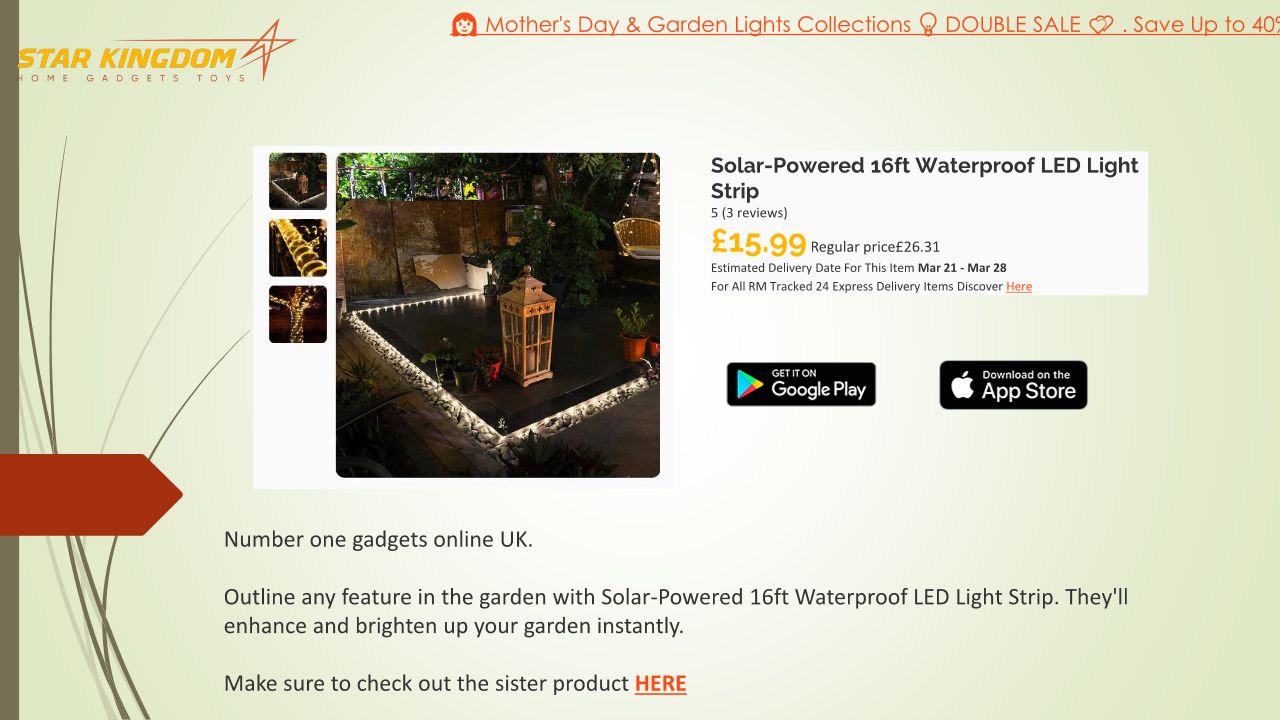Click the main garden lantern product image
This screenshot has width=1280, height=720.
point(498,315)
